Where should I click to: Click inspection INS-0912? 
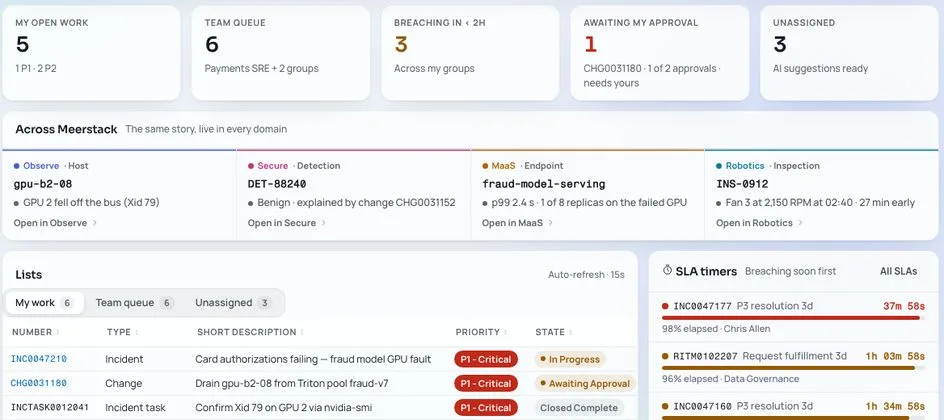[742, 184]
